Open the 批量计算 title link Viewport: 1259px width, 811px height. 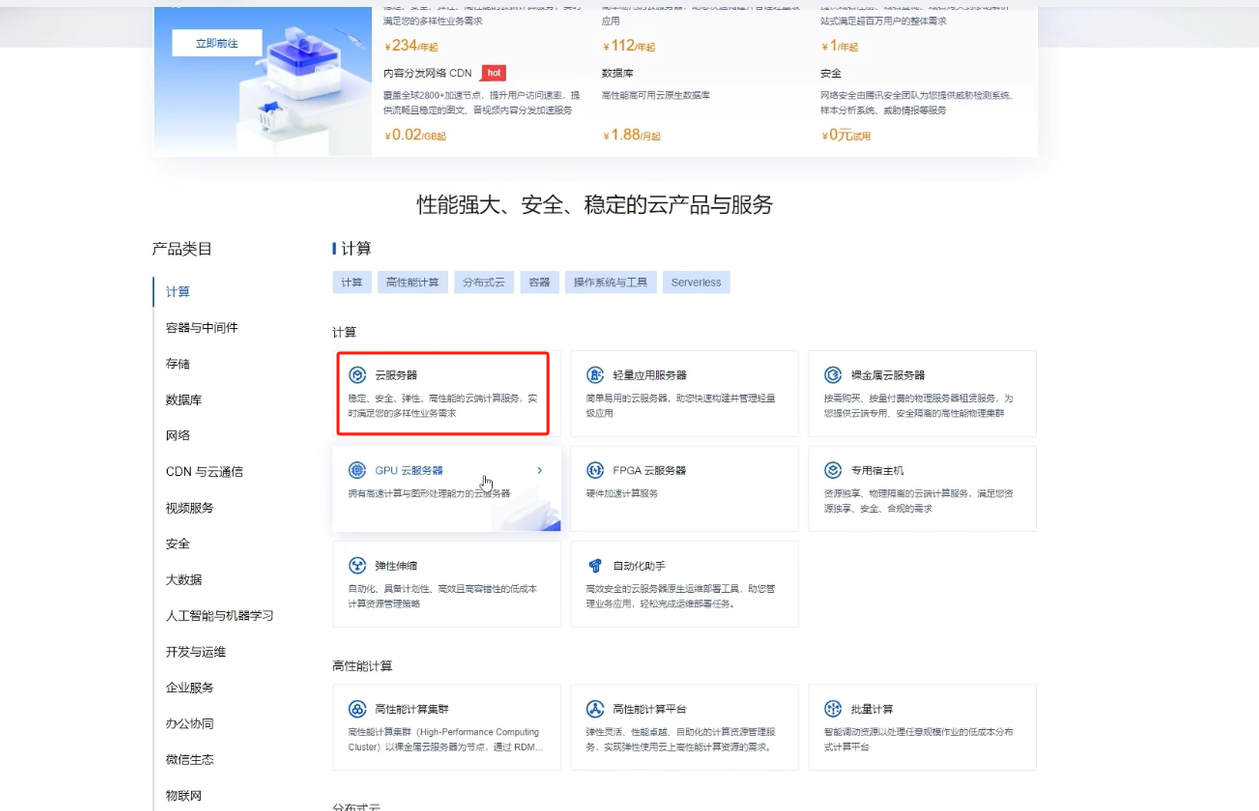coord(872,709)
